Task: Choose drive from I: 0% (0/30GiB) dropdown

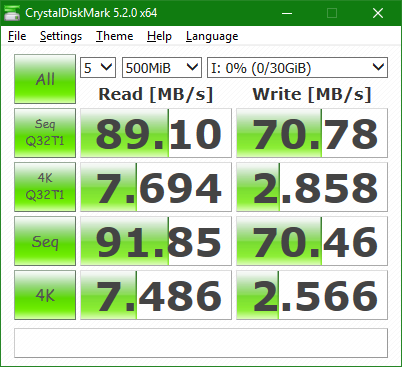Action: pos(297,68)
